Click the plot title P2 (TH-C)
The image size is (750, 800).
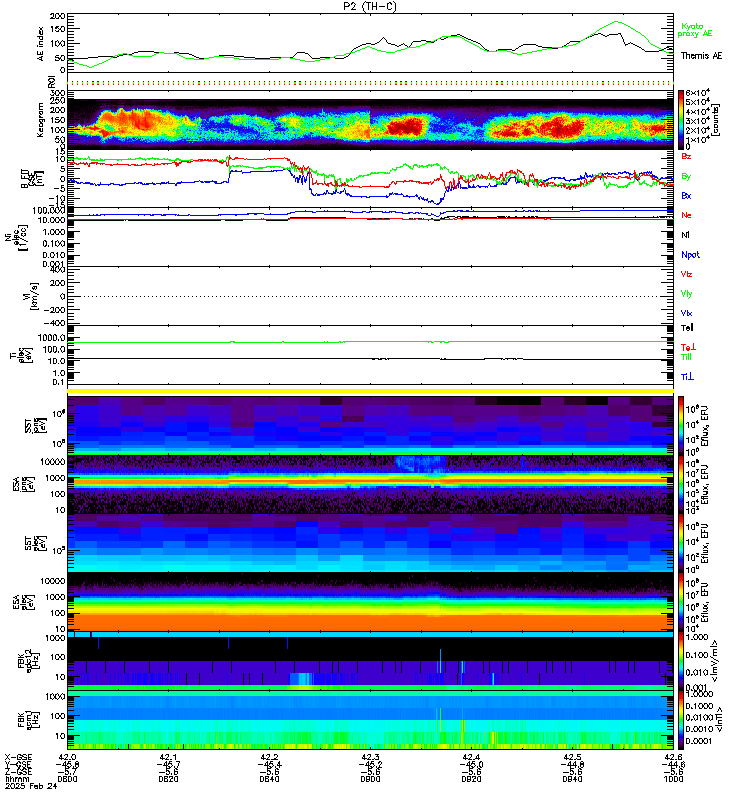[369, 6]
